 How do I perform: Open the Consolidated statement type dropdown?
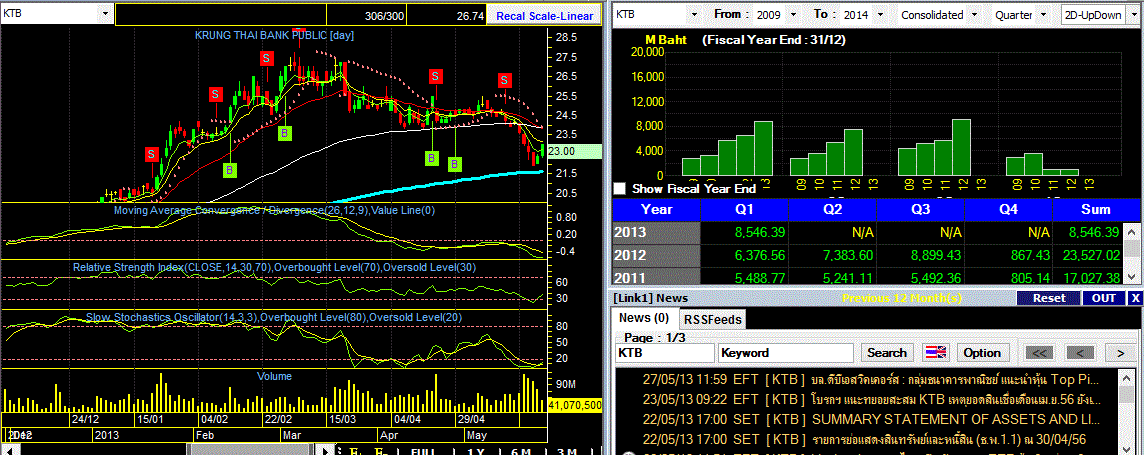tap(975, 14)
